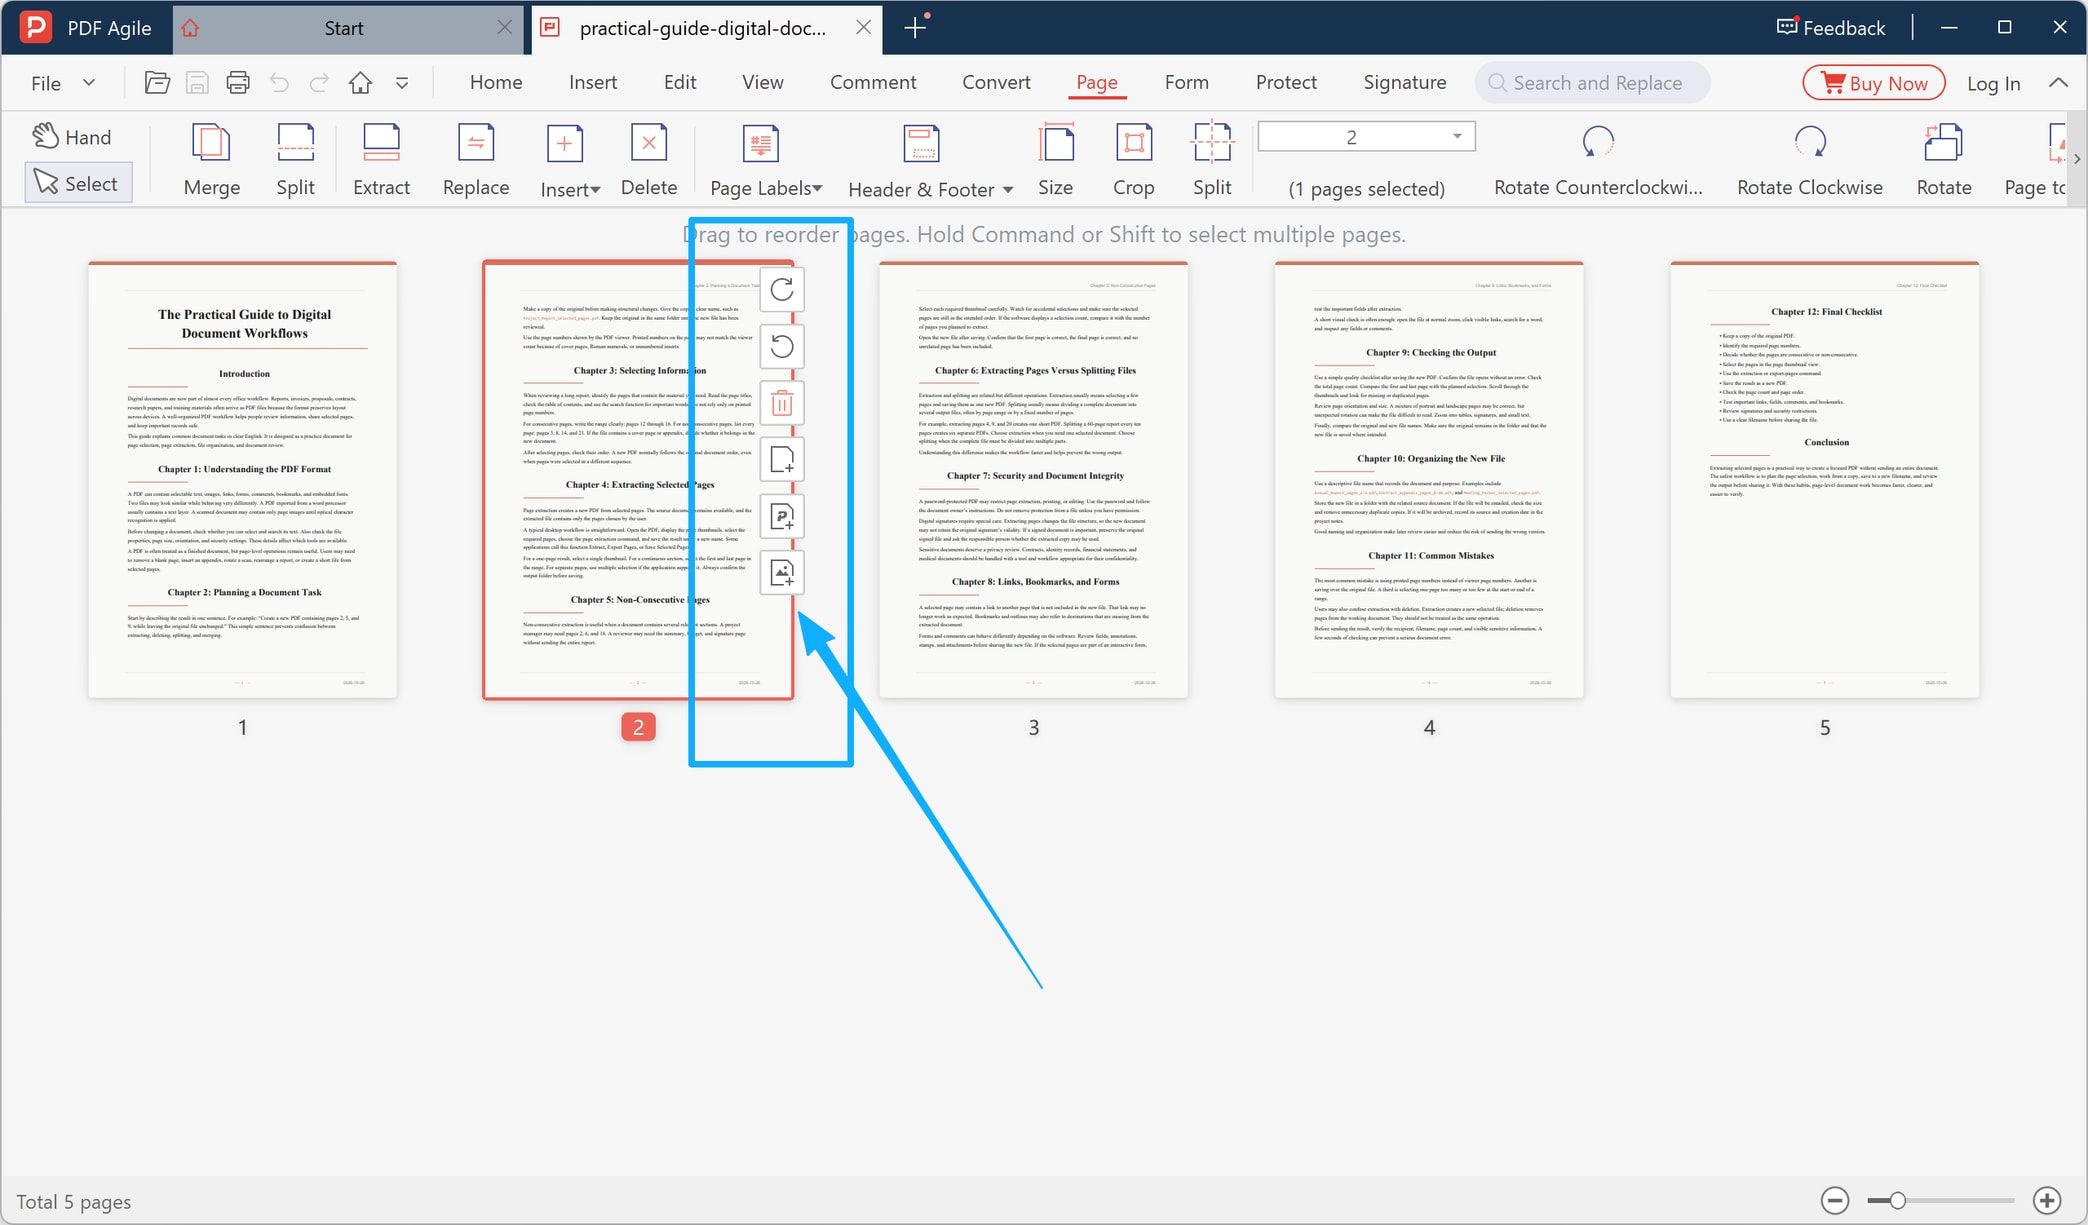This screenshot has width=2088, height=1225.
Task: Open the File menu
Action: tap(62, 83)
